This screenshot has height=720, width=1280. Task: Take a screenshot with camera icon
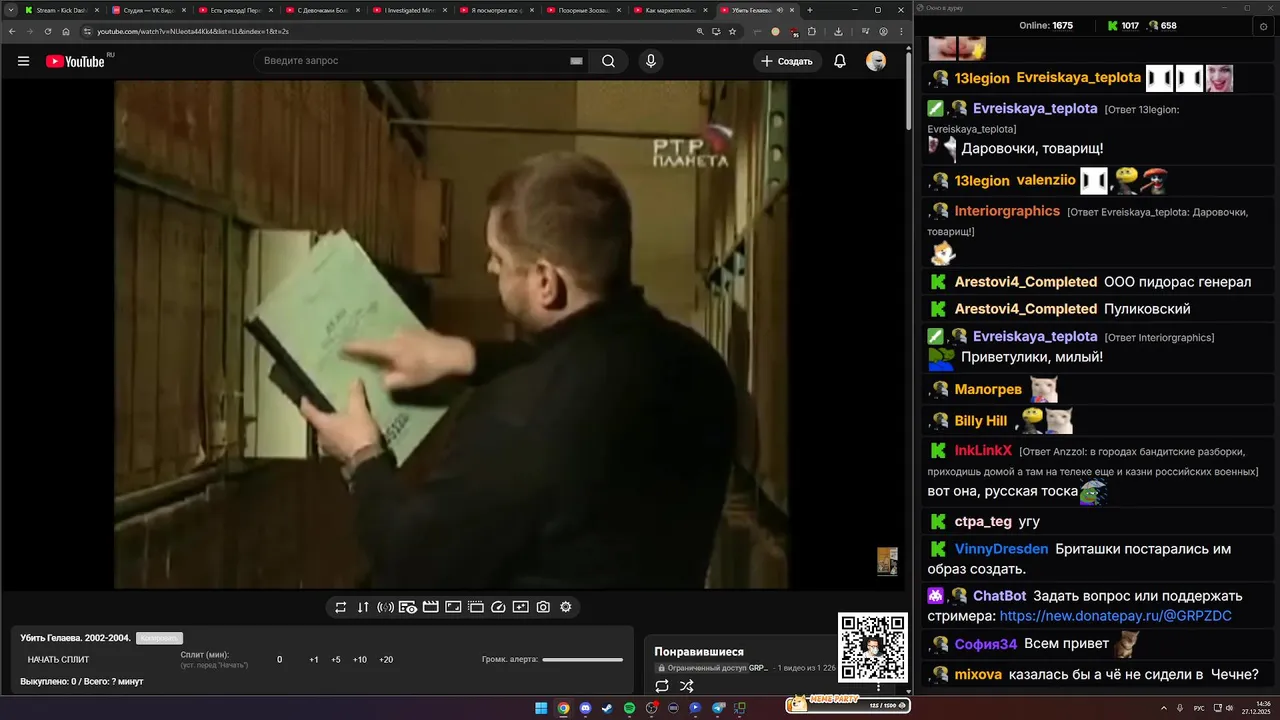(543, 607)
